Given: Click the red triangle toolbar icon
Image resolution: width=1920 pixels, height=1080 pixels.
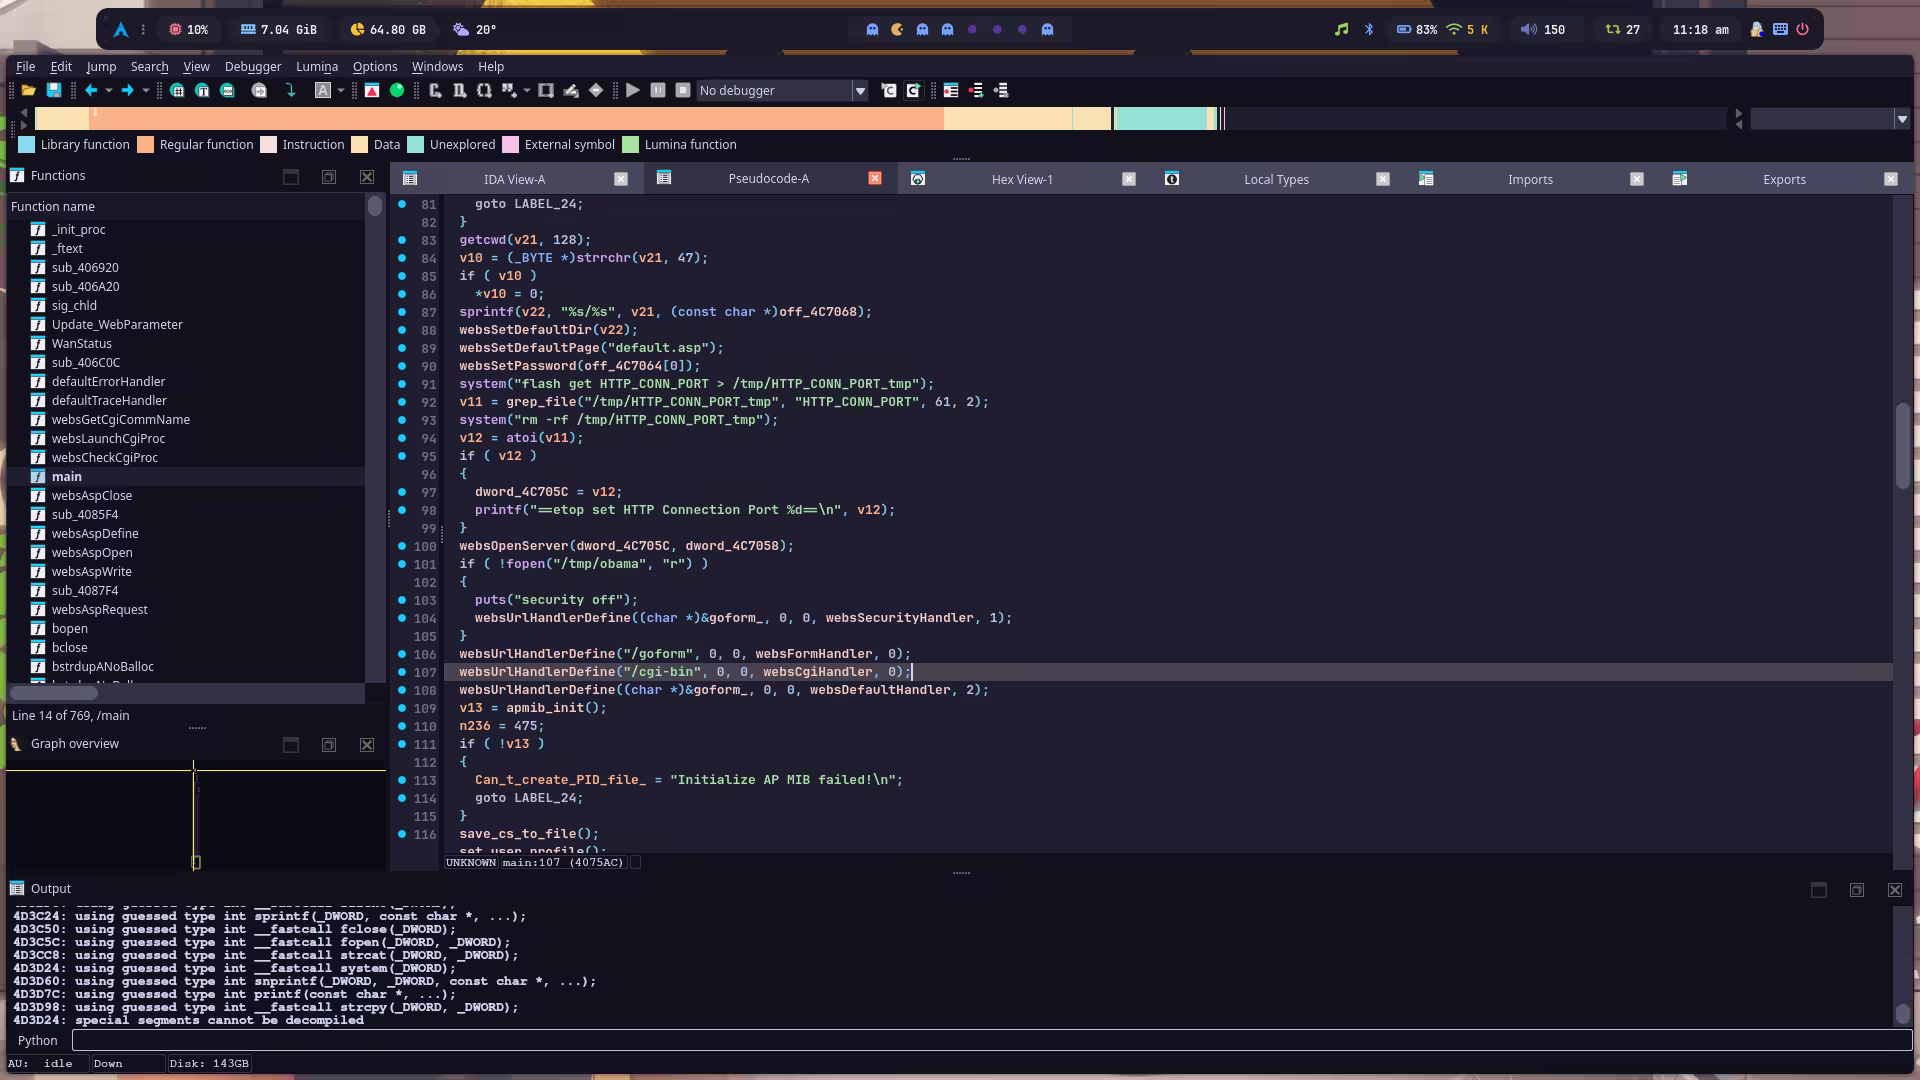Looking at the screenshot, I should point(372,91).
